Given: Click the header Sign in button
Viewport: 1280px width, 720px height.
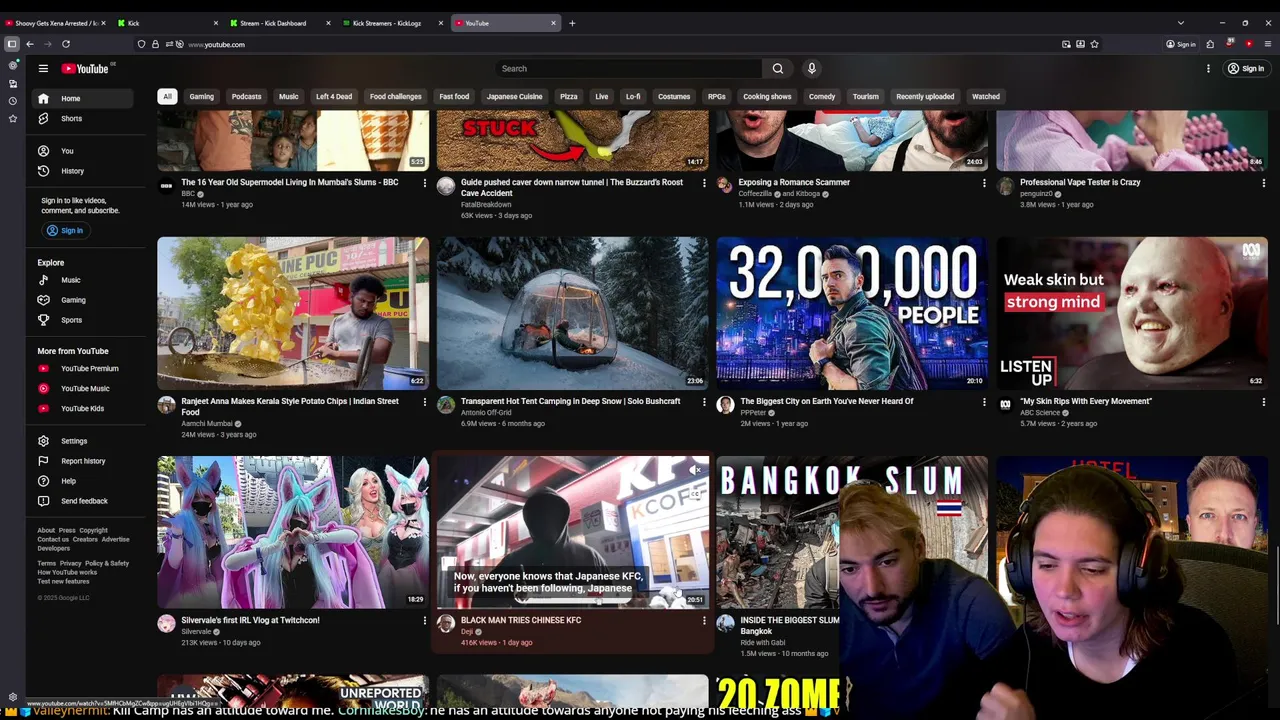Looking at the screenshot, I should tap(1246, 68).
